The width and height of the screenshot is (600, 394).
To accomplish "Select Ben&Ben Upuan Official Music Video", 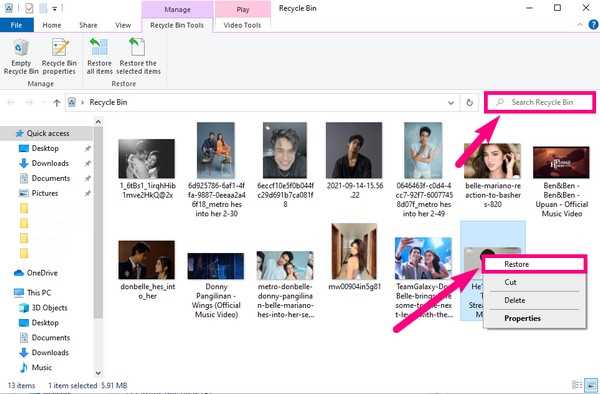I will (x=562, y=181).
